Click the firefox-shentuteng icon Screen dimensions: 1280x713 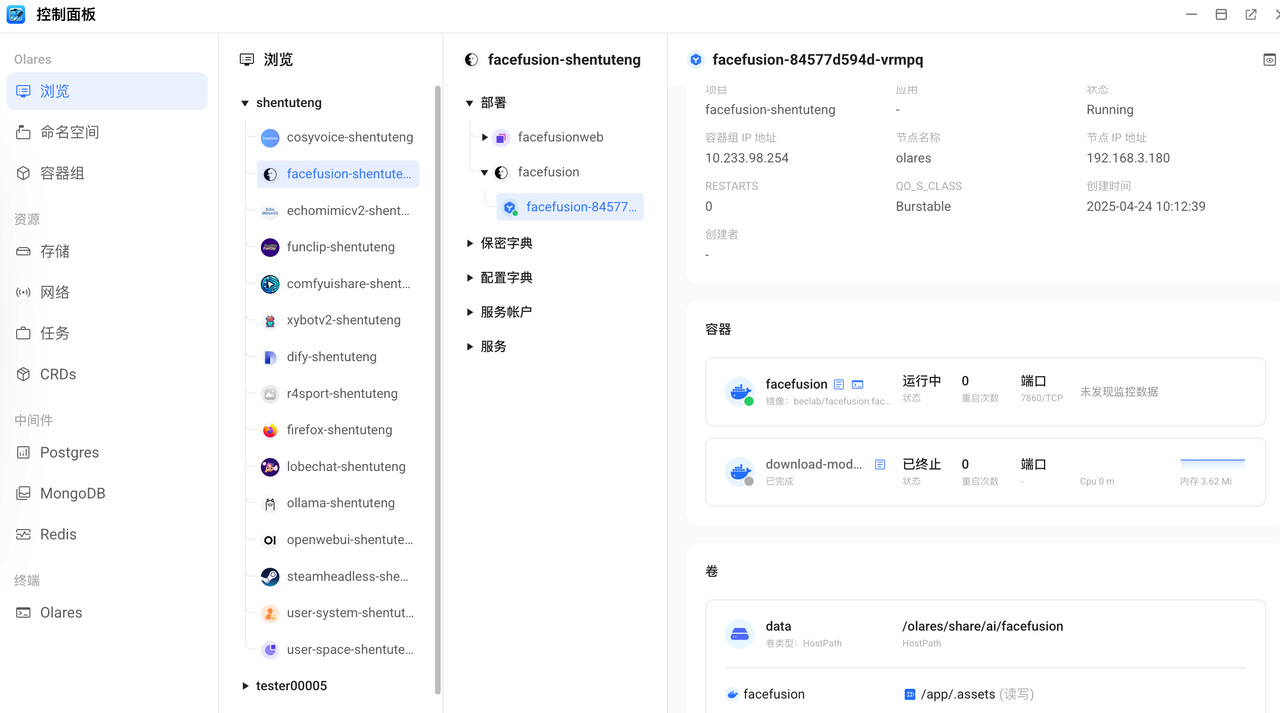point(270,430)
